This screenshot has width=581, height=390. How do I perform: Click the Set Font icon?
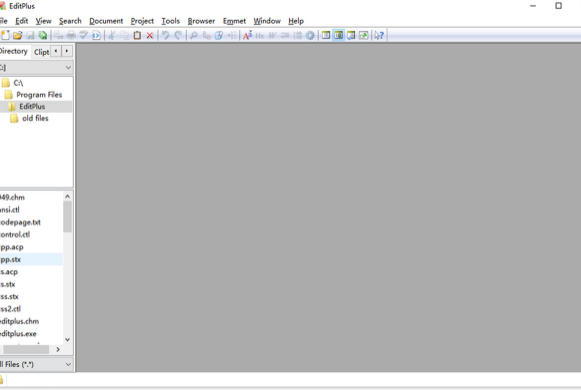pos(247,36)
